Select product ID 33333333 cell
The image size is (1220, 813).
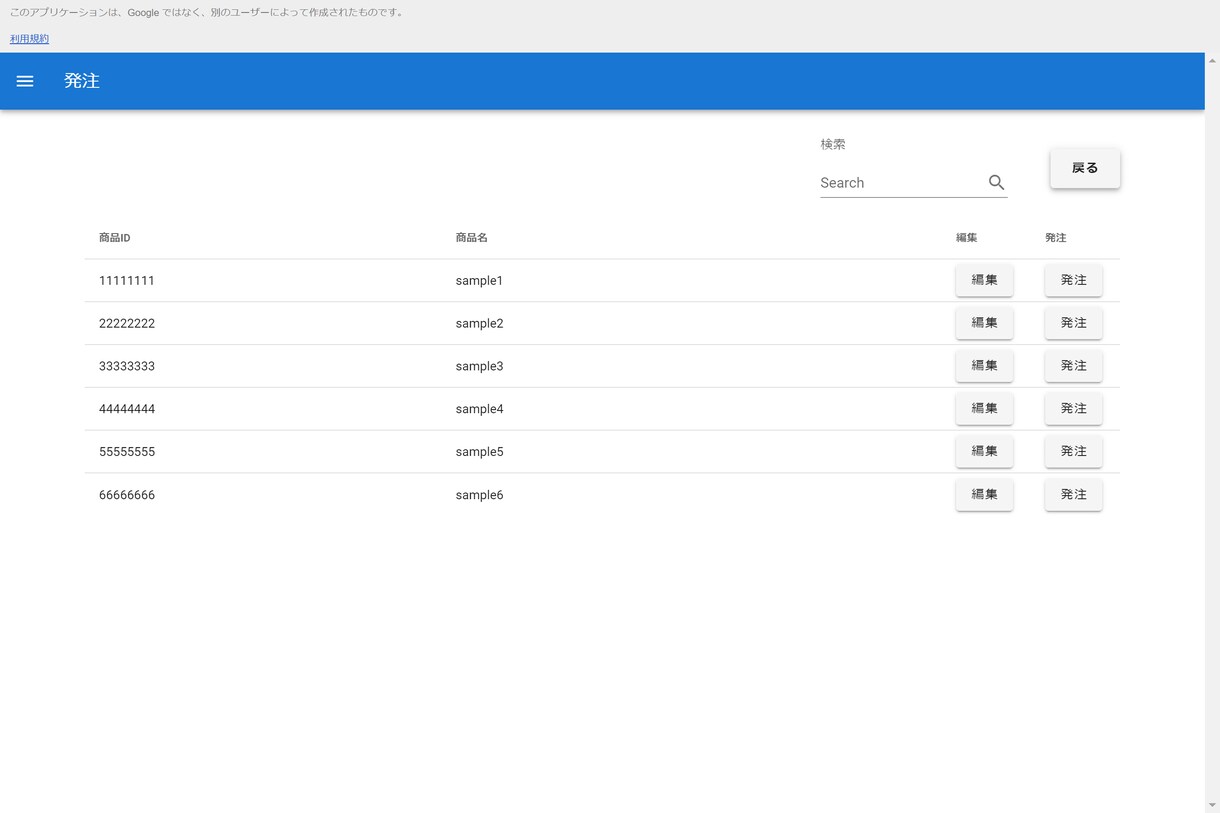pyautogui.click(x=127, y=367)
